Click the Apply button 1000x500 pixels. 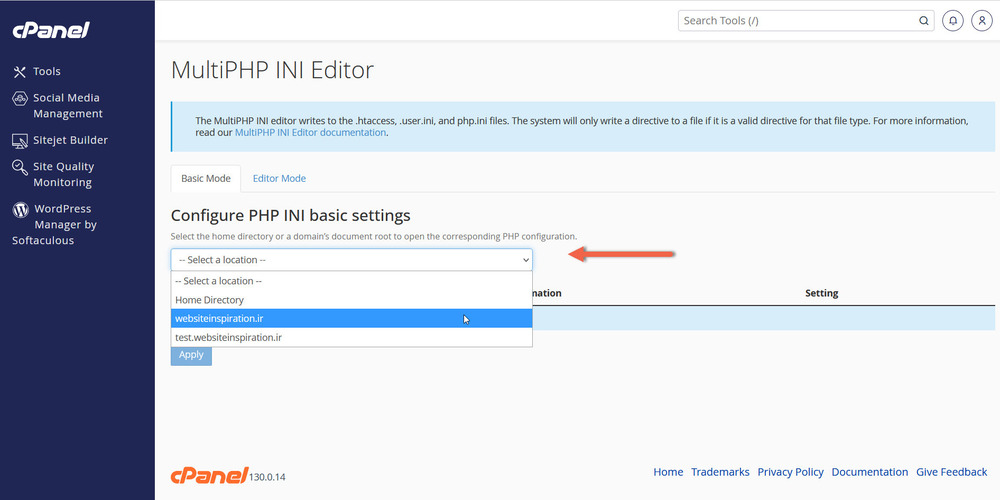pyautogui.click(x=191, y=355)
